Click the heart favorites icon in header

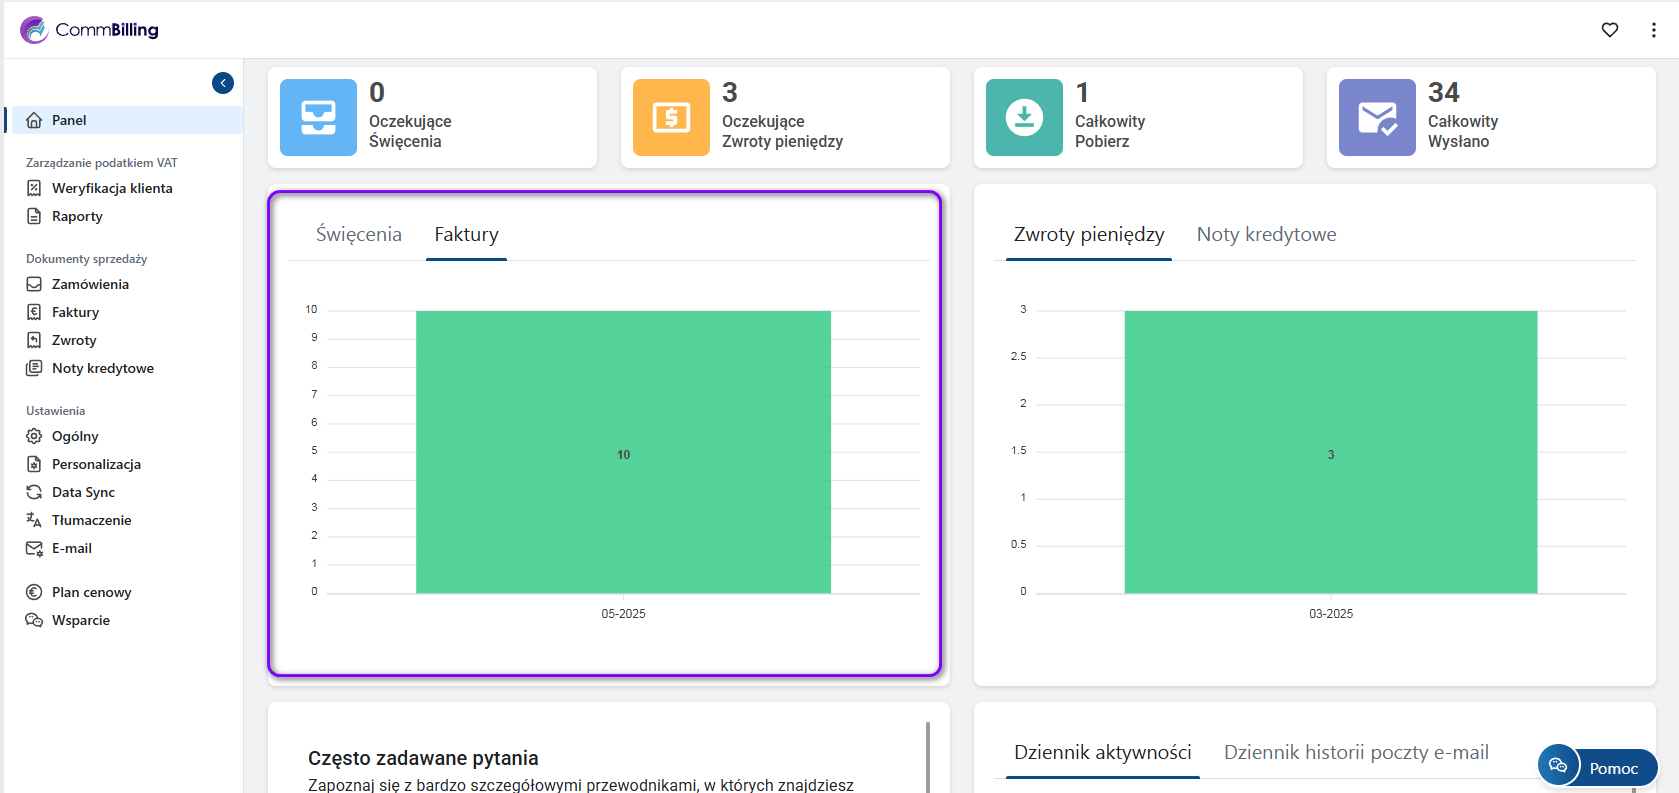pos(1609,30)
